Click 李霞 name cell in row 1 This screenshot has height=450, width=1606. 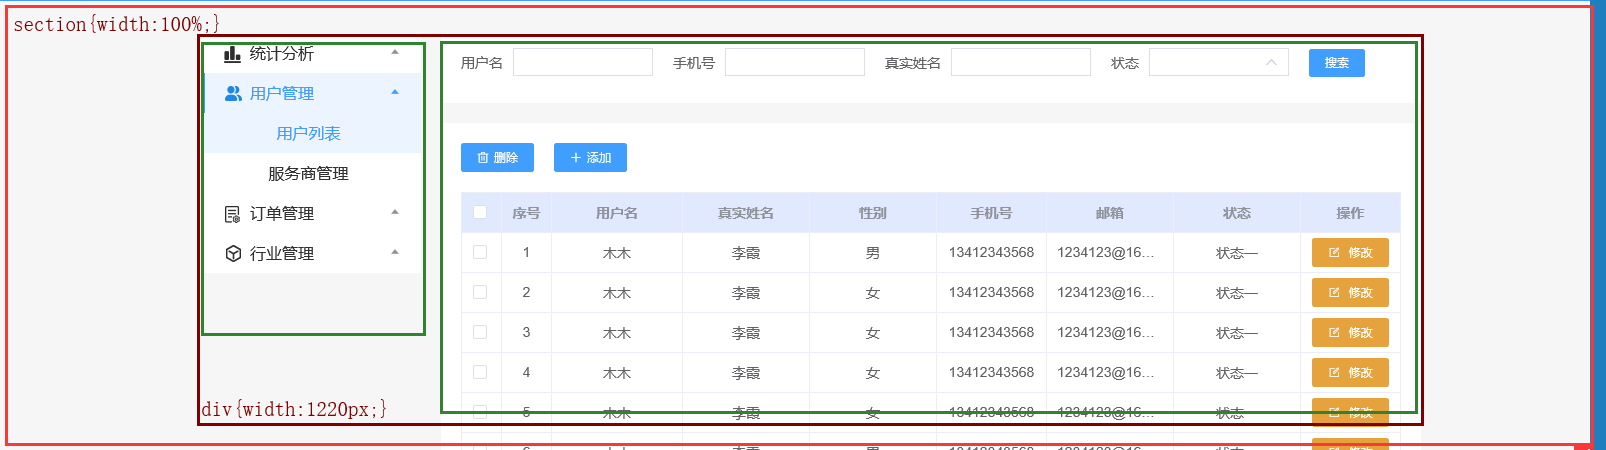coord(746,253)
